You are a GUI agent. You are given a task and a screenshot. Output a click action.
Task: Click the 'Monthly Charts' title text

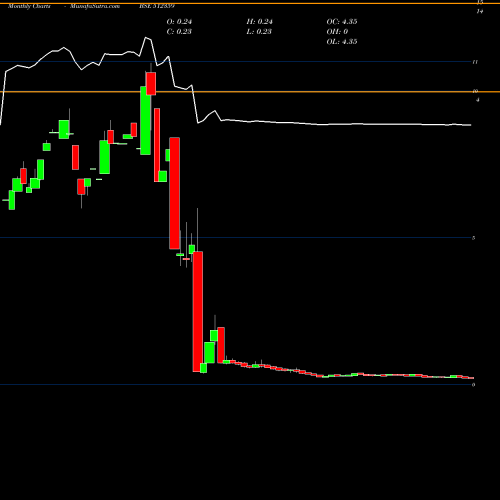(x=29, y=6)
